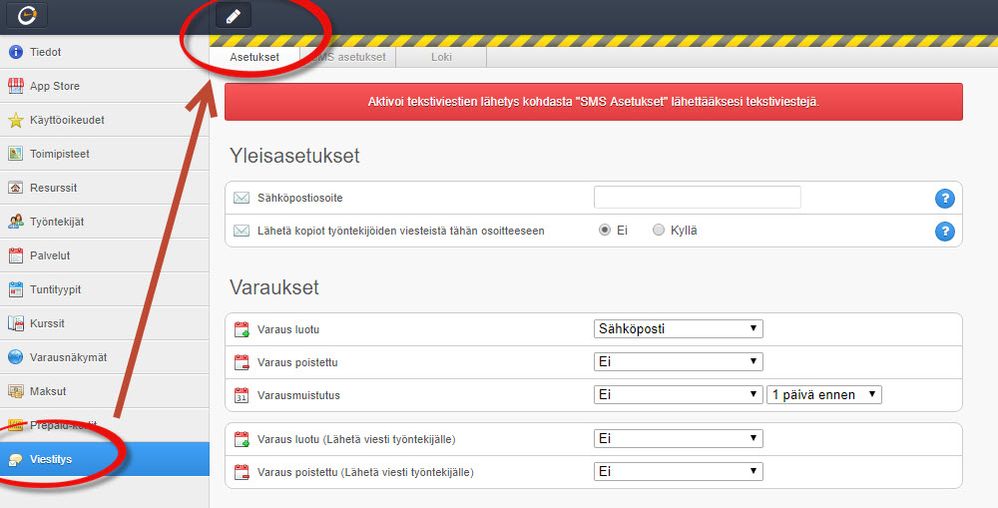Go to Palvelut section
Screen dimensions: 998x508
tap(104, 256)
